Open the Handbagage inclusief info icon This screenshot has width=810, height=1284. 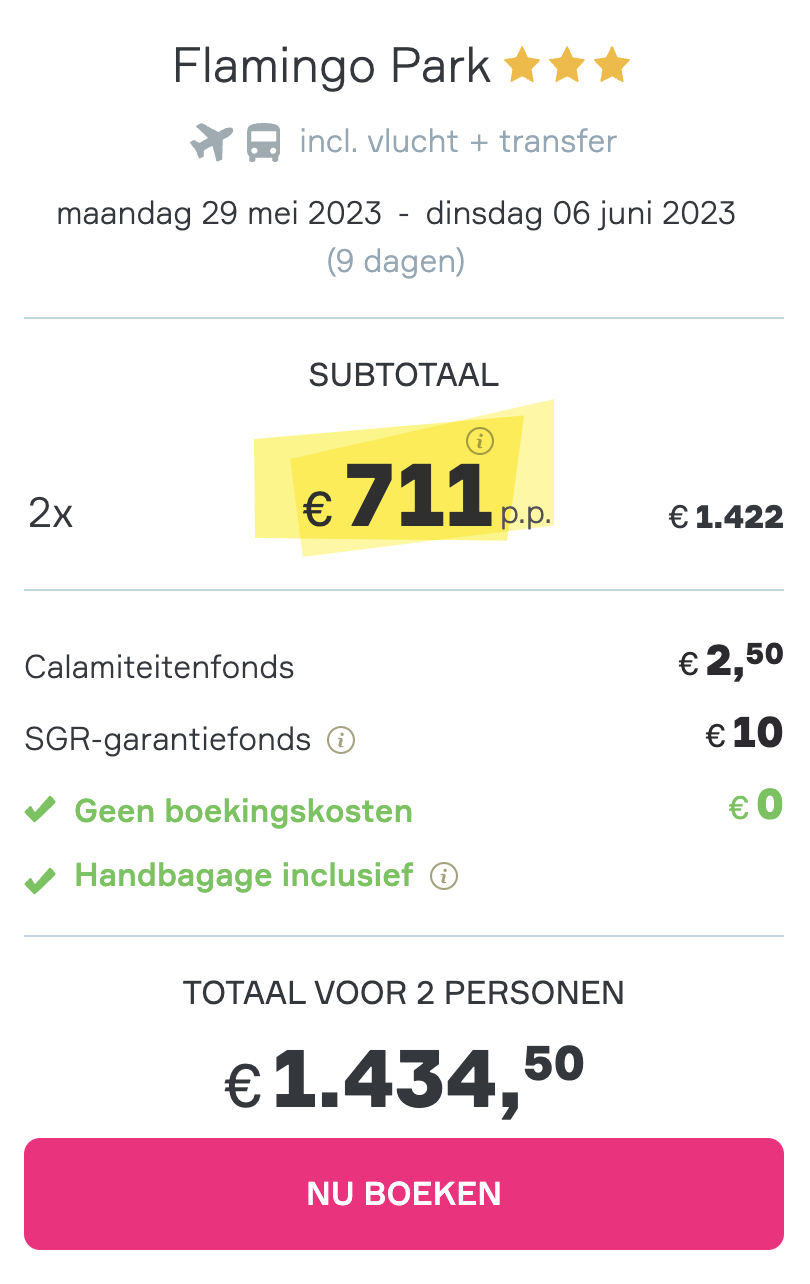pos(444,877)
